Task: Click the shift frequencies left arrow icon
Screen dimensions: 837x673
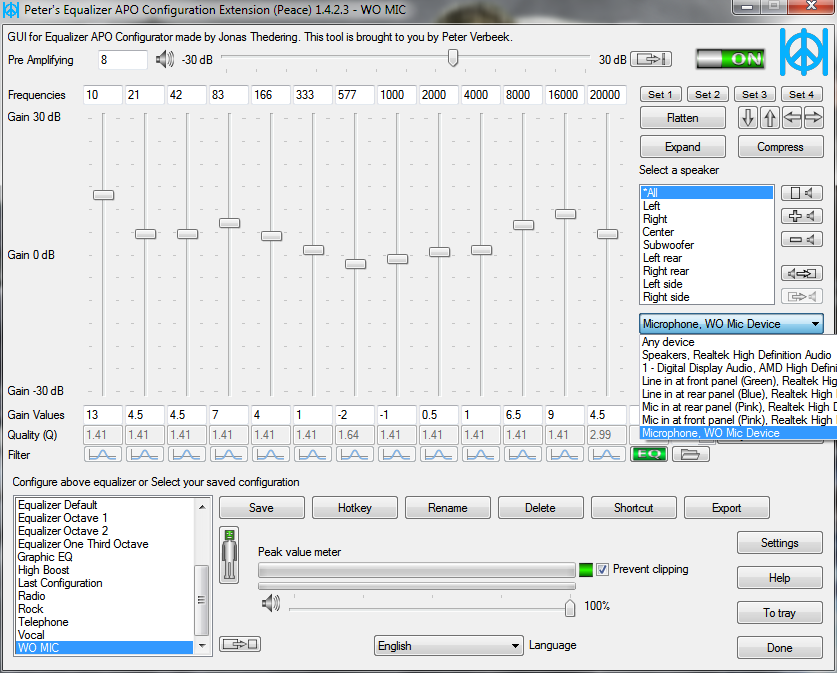Action: coord(791,118)
